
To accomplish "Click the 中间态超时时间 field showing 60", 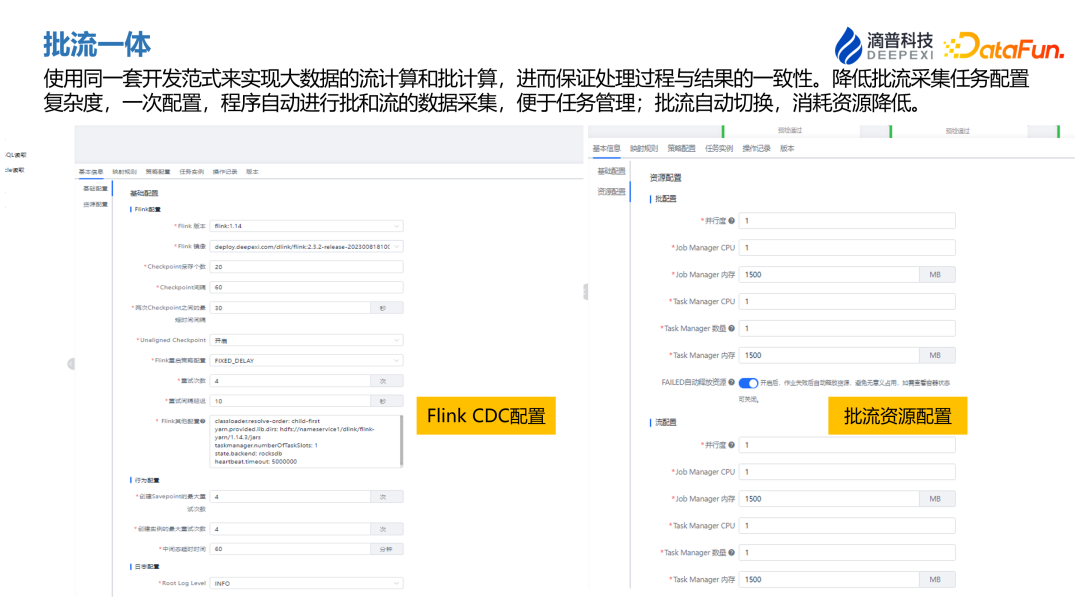I will click(x=291, y=549).
